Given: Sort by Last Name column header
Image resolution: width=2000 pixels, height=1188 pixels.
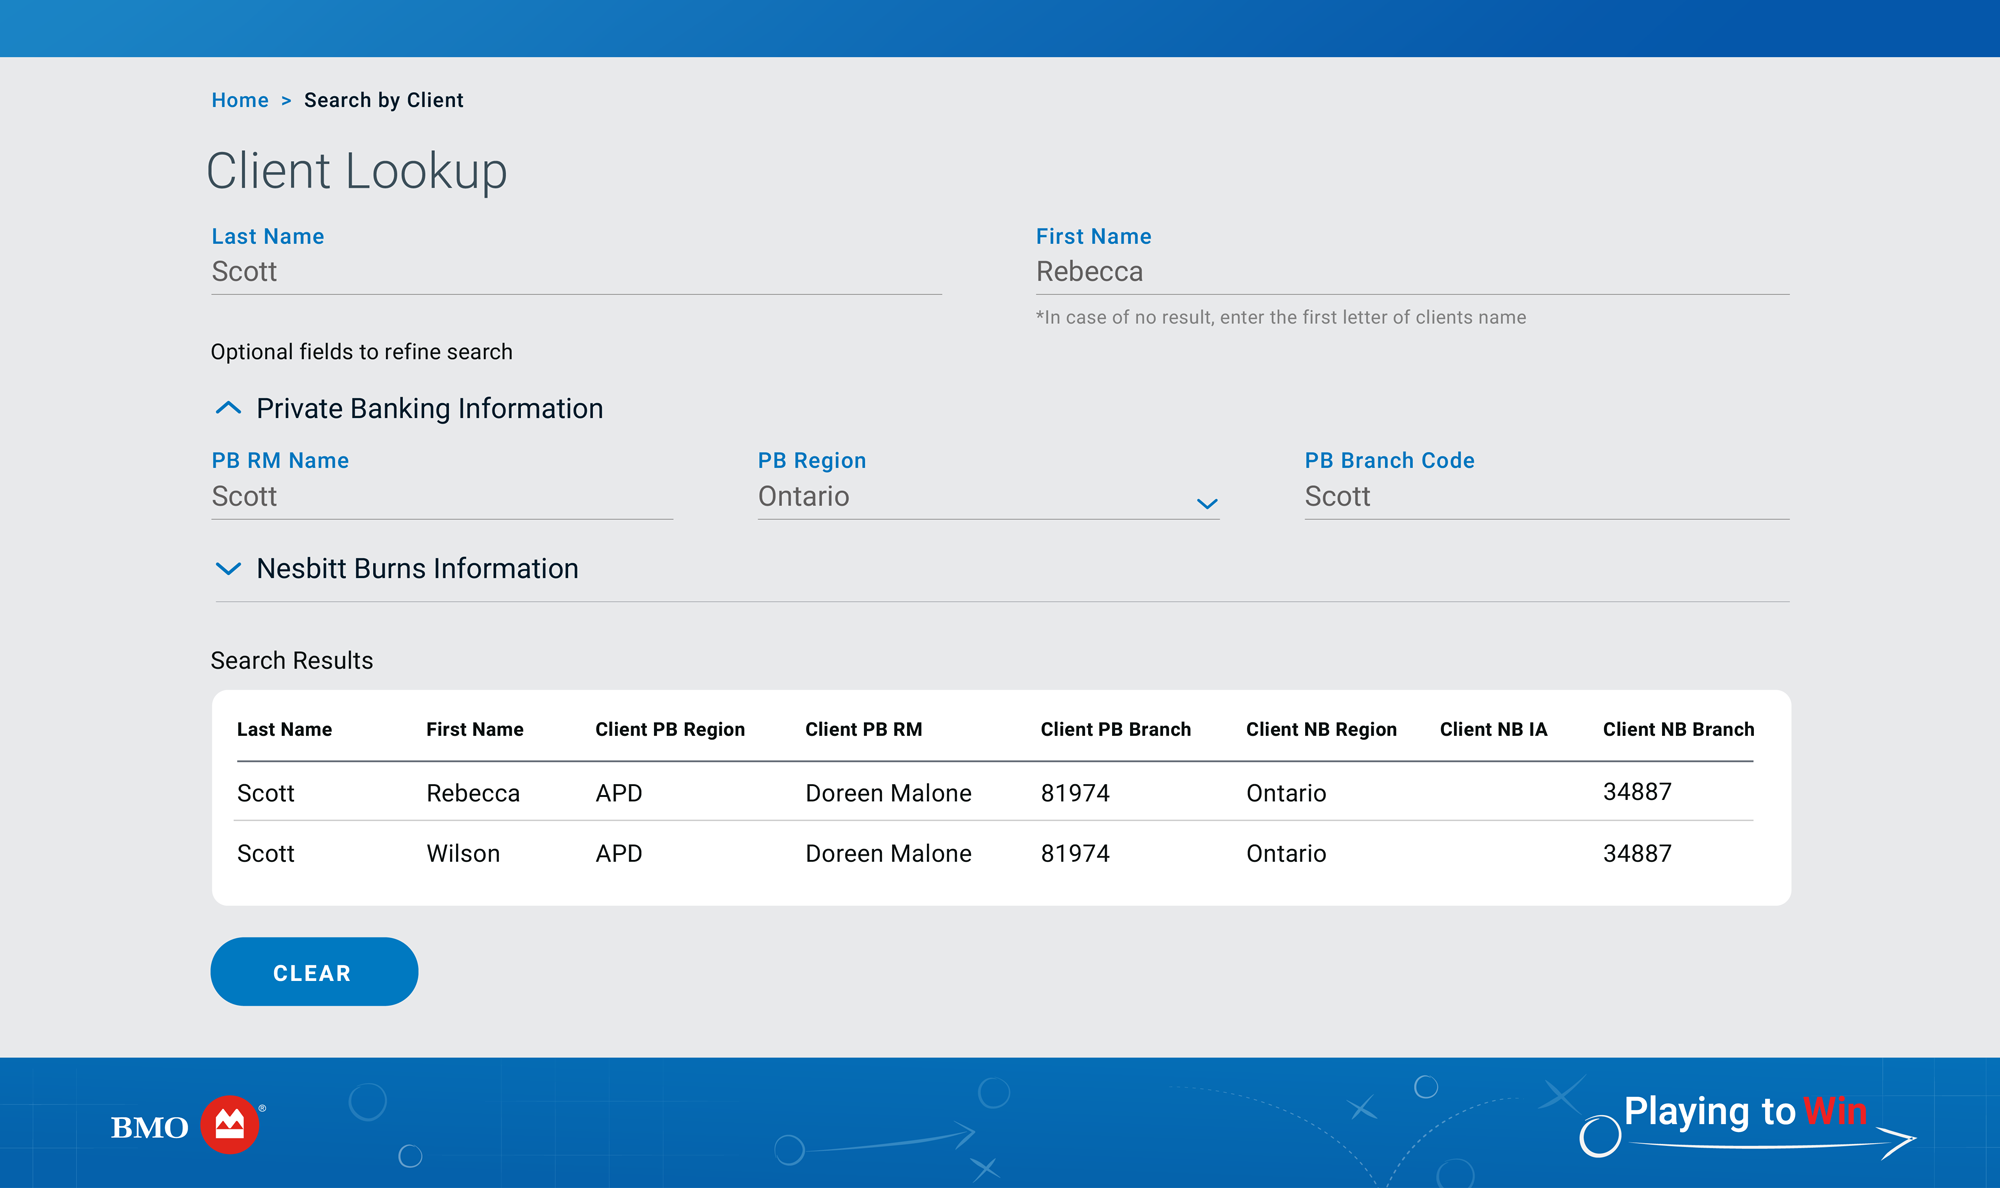Looking at the screenshot, I should coord(284,729).
